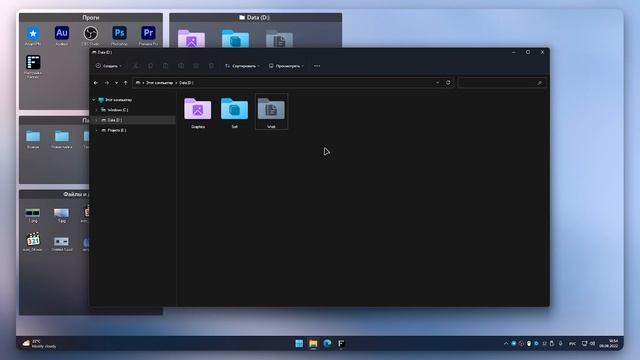Click the Up one level arrow

126,83
